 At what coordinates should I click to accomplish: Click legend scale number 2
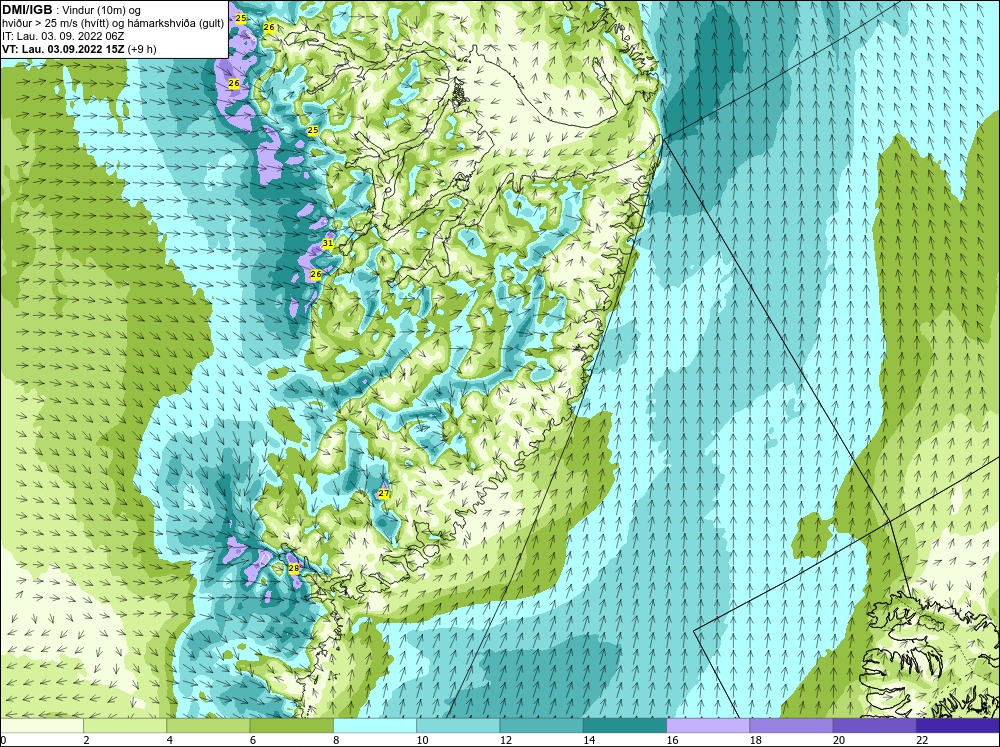(86, 740)
